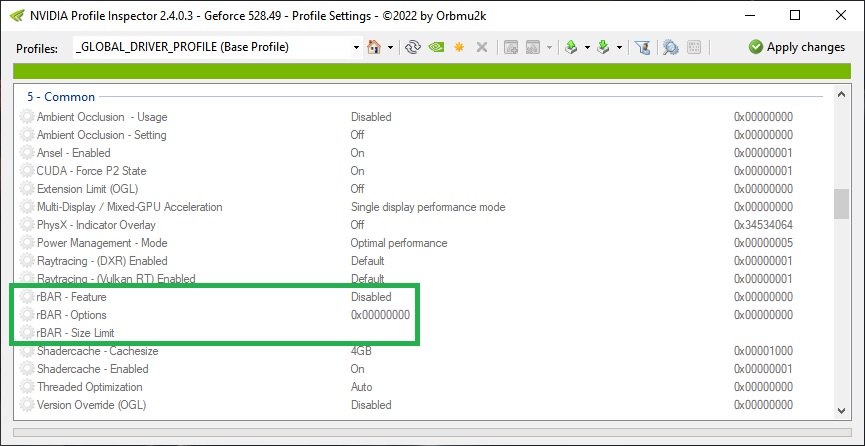Viewport: 865px width, 446px height.
Task: Click Optimal performance value for Power Management
Action: tap(399, 243)
